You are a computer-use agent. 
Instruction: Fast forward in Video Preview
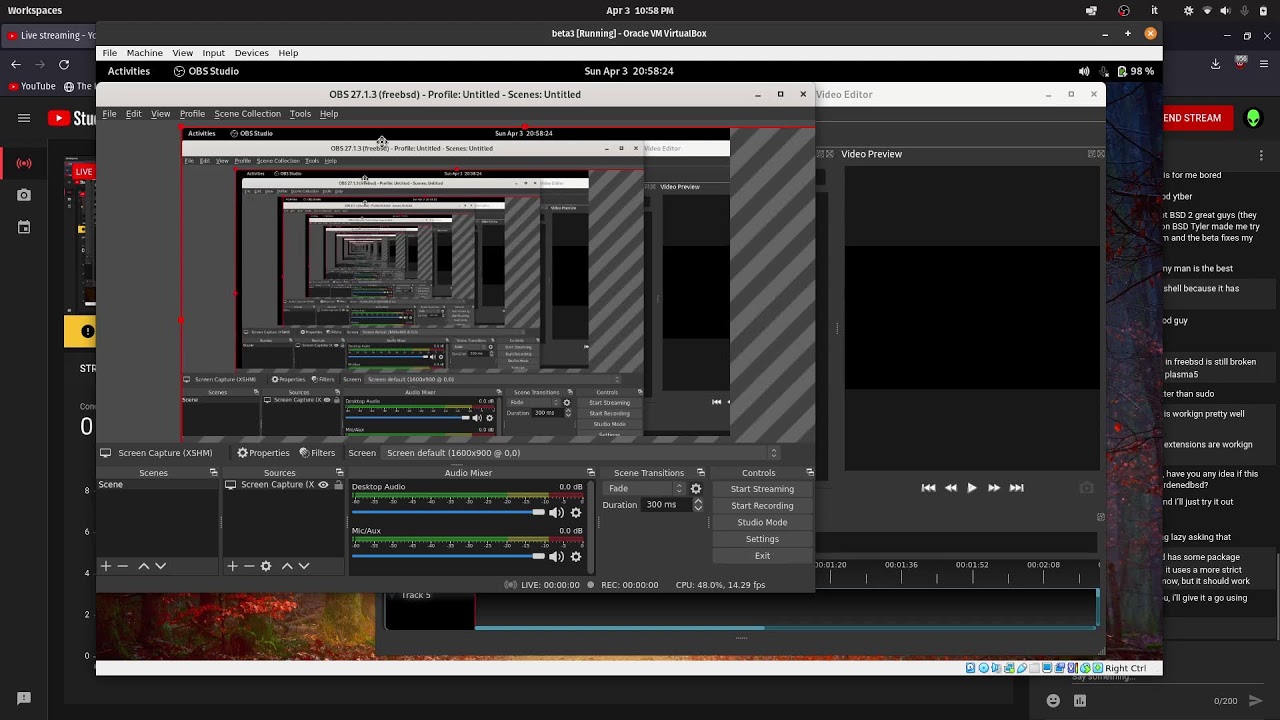click(x=994, y=488)
